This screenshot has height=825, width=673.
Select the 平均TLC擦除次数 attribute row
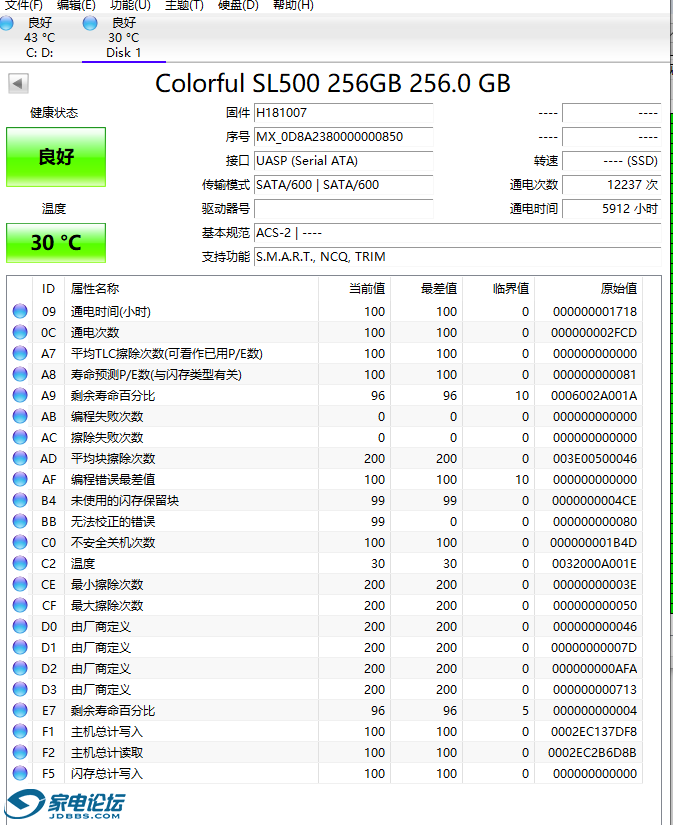[x=325, y=354]
